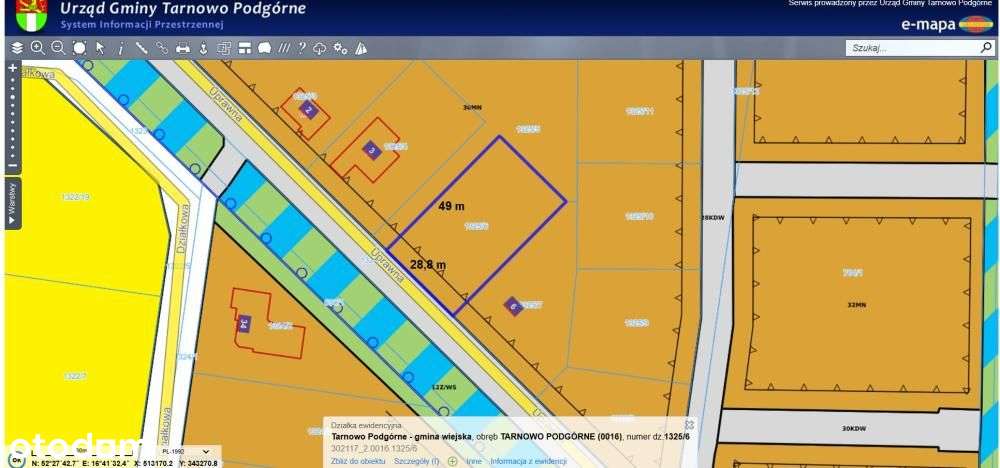Open 'Informacja z ewidencji' link
This screenshot has height=468, width=1000.
[528, 461]
